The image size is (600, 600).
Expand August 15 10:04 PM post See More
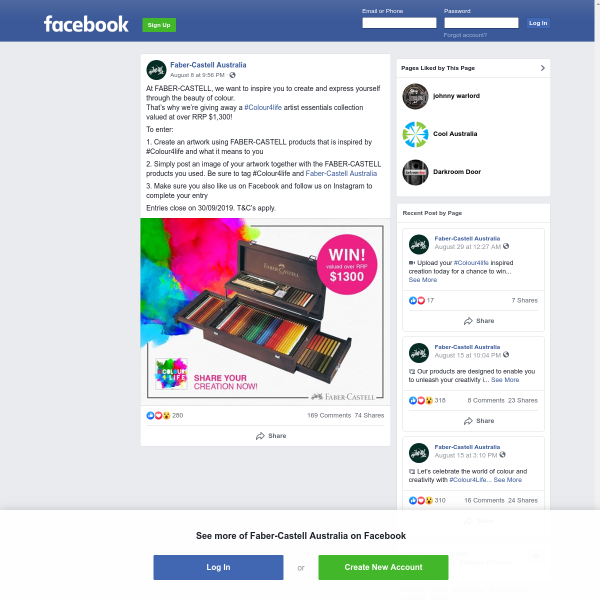click(x=505, y=380)
